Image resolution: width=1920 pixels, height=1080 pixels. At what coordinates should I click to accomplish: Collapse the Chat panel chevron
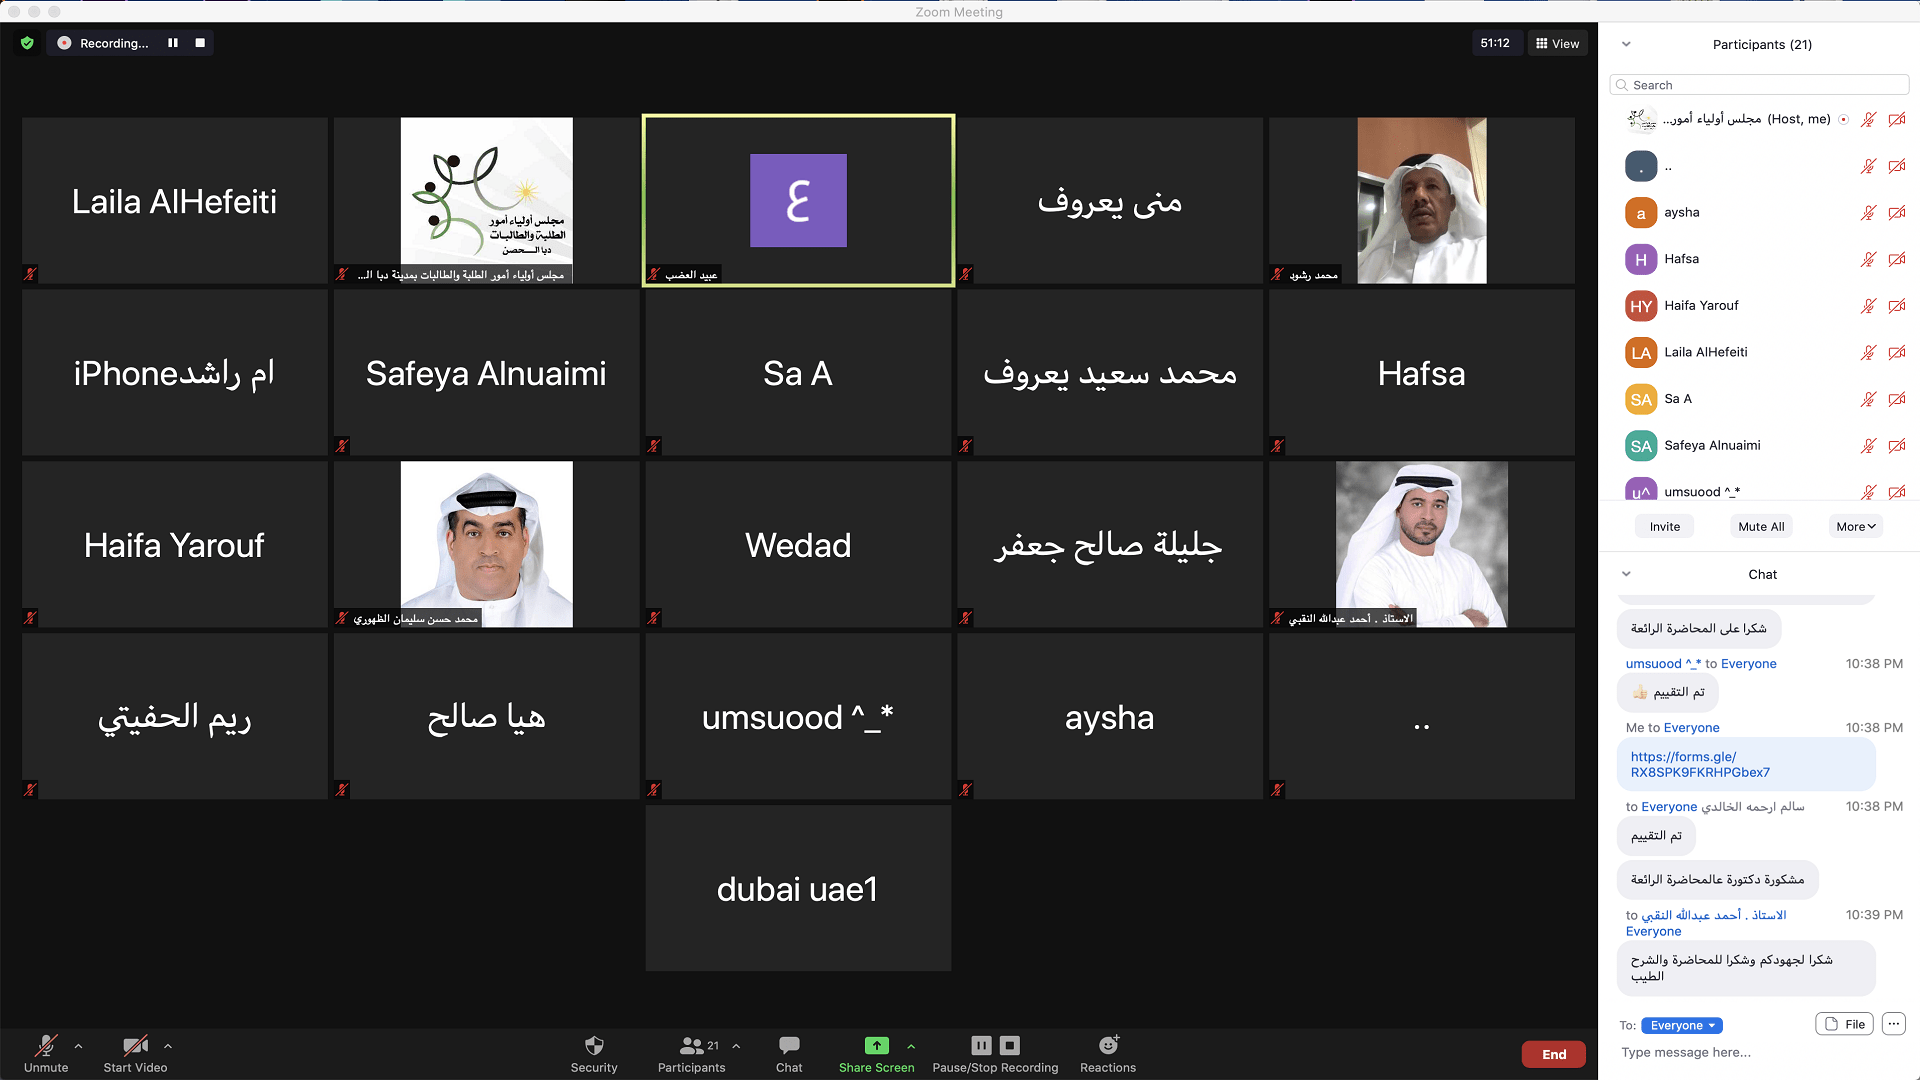click(1626, 574)
